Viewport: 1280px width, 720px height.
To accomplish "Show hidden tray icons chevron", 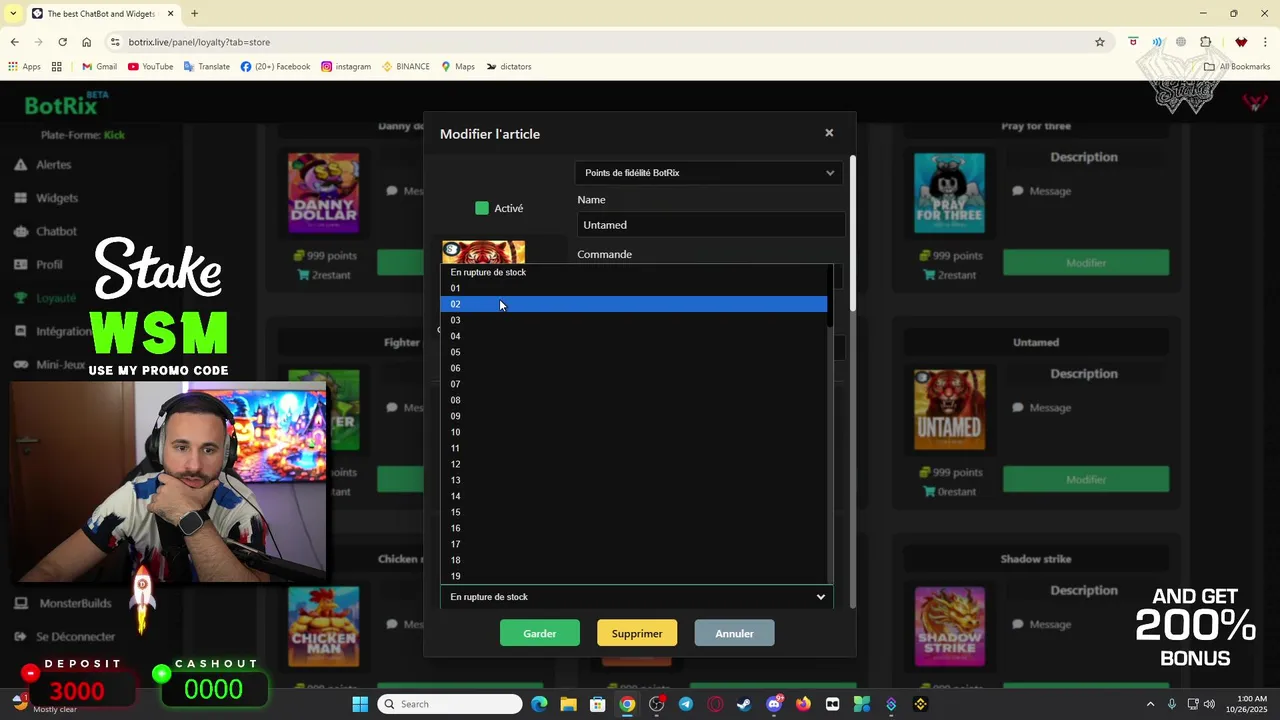I will [1150, 704].
